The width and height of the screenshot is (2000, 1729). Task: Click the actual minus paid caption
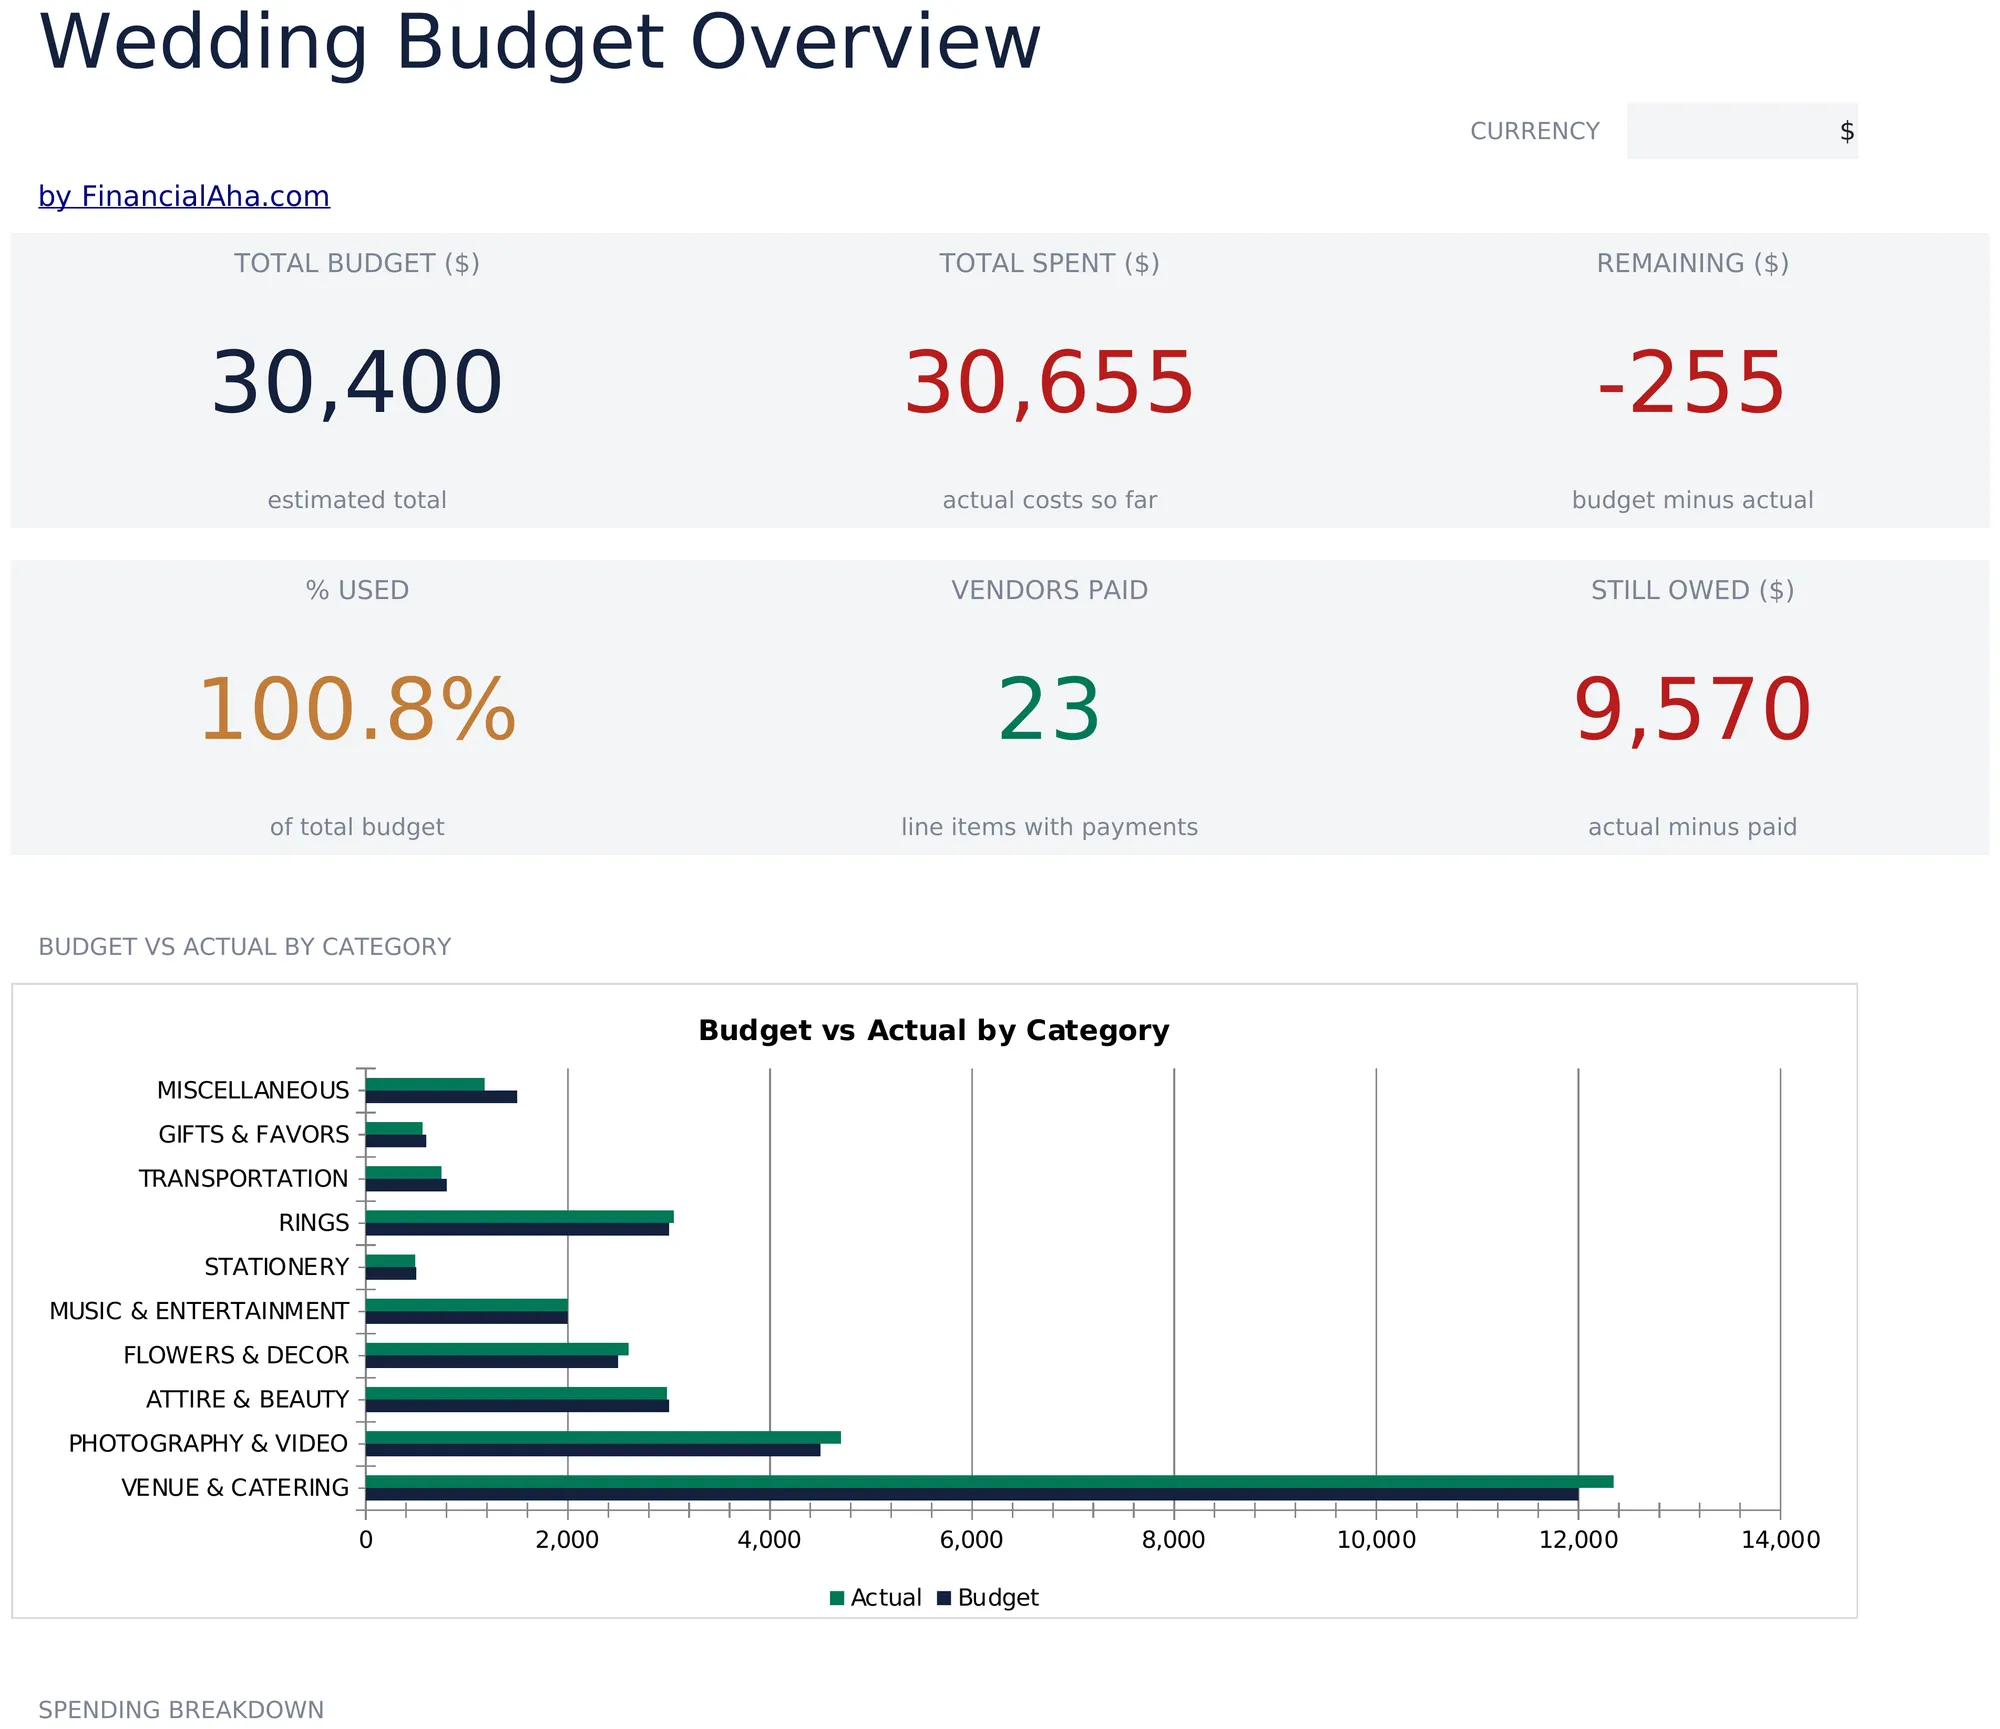1692,827
